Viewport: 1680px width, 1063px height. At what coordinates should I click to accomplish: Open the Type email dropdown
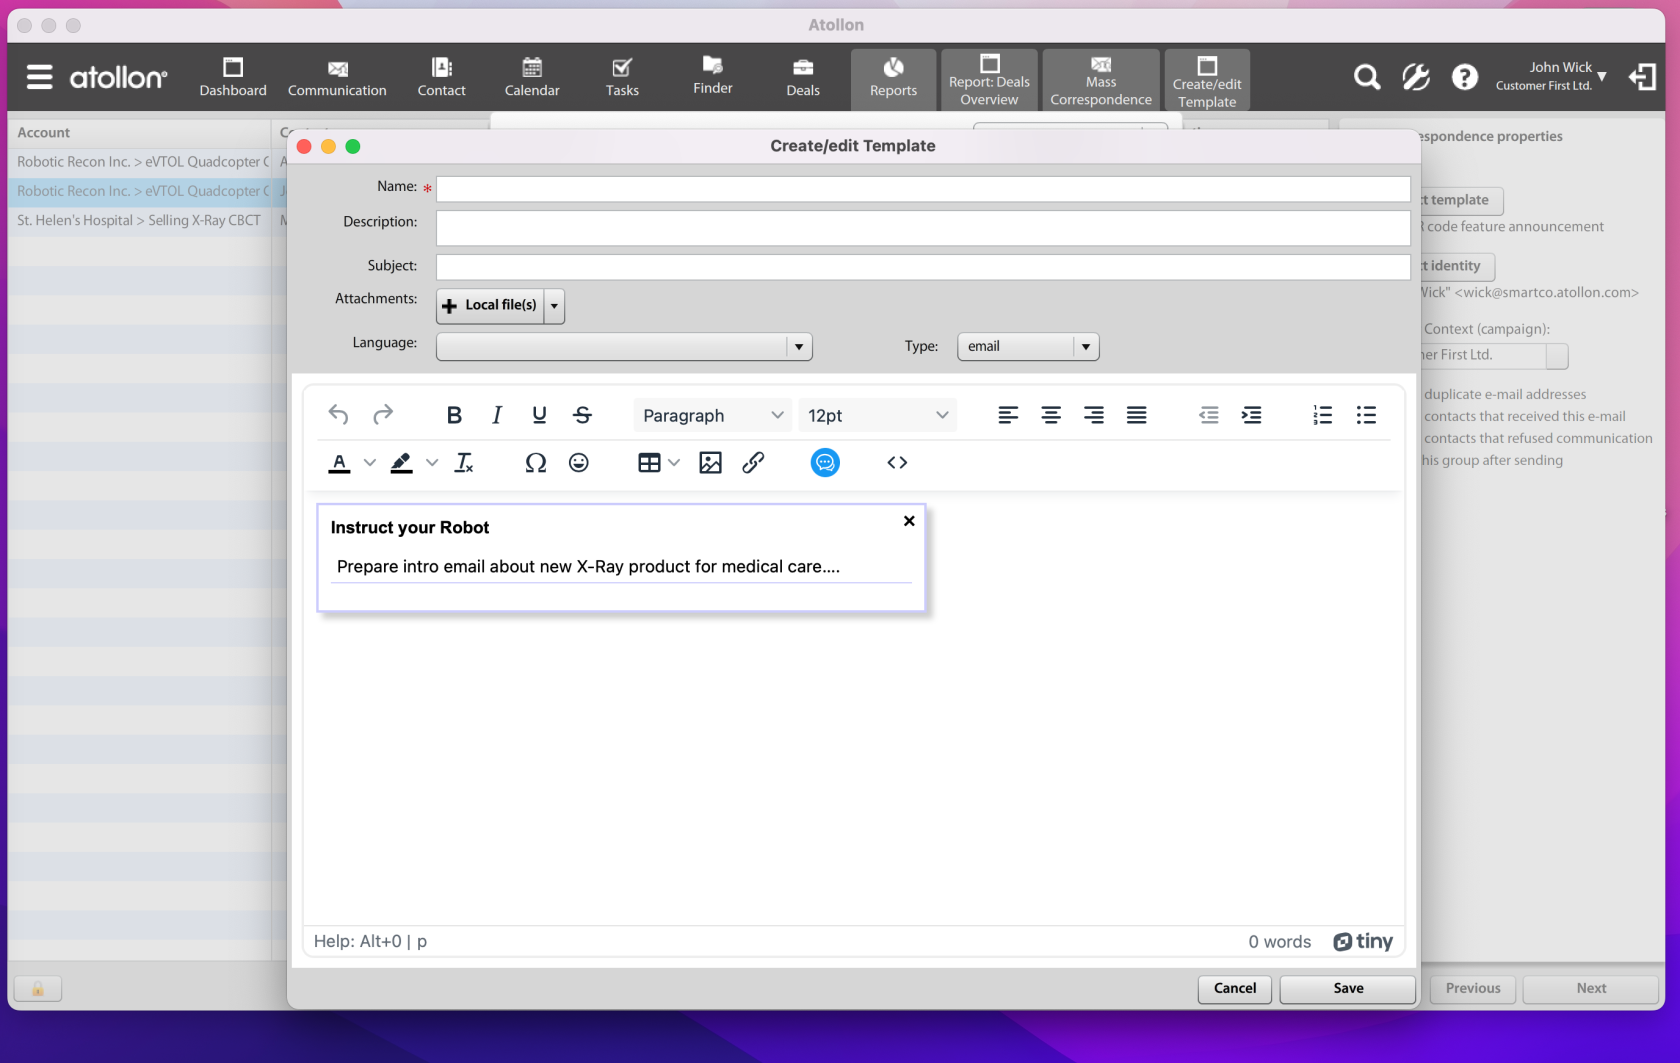pos(1028,347)
